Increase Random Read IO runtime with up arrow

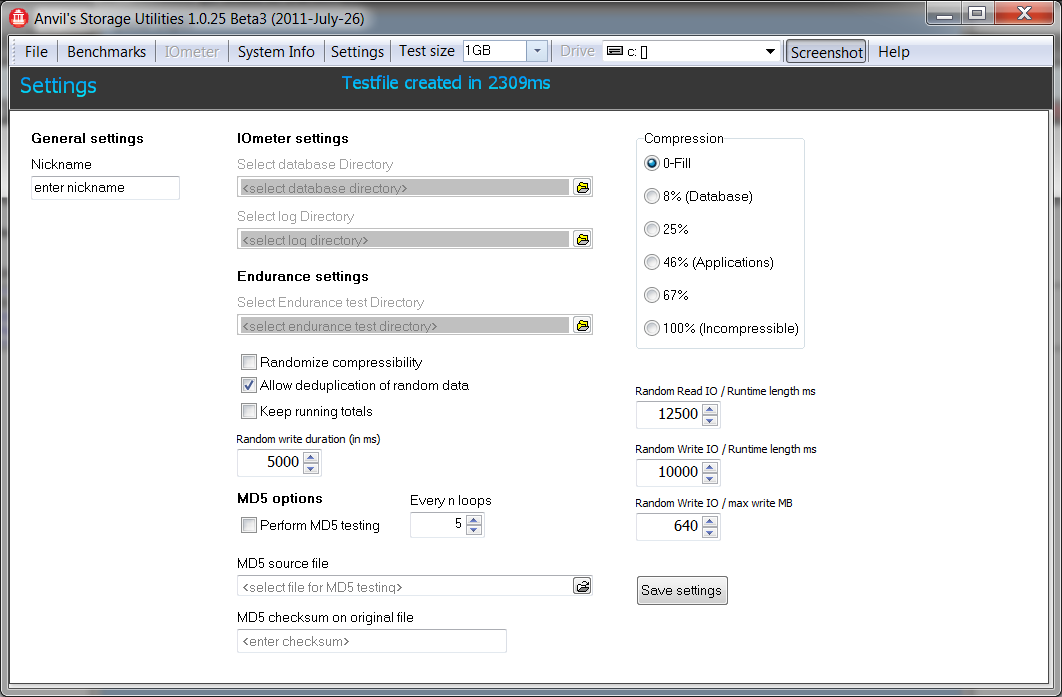pos(709,409)
